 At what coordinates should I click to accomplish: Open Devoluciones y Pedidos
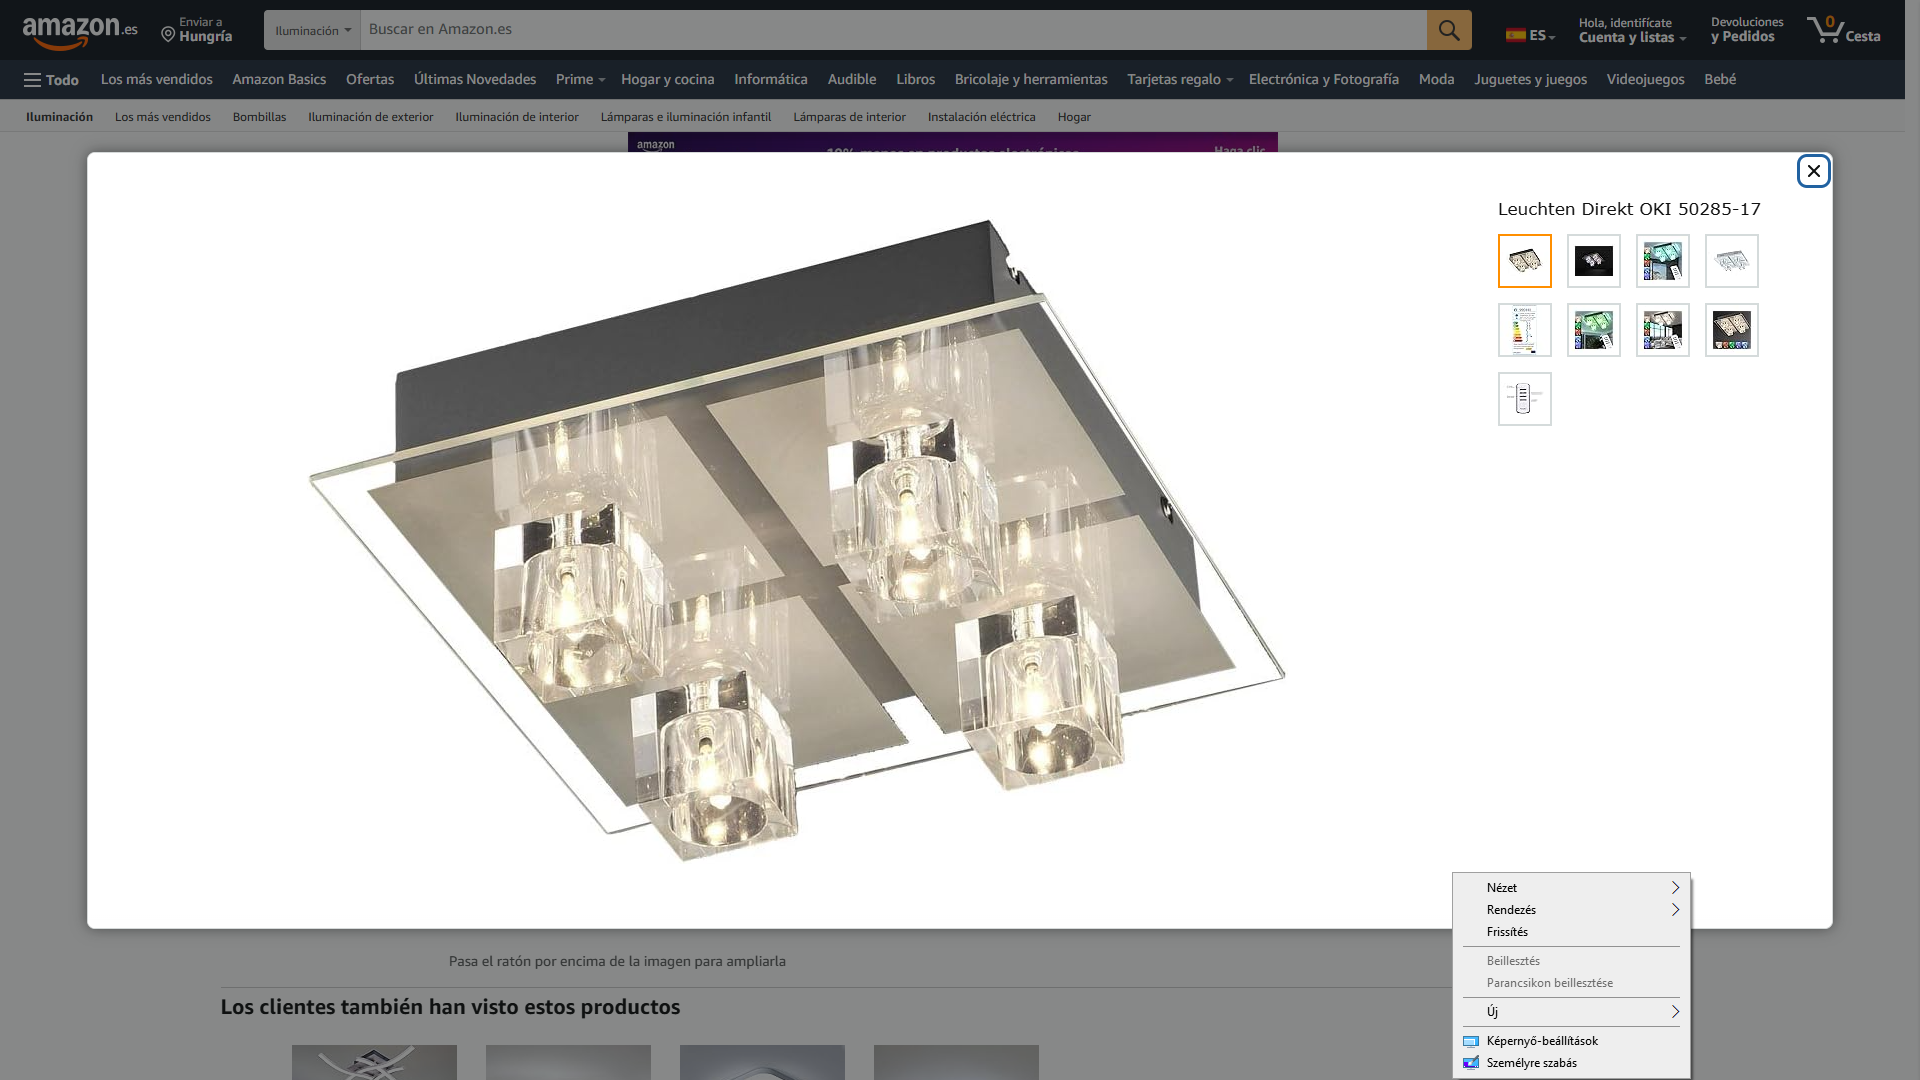pyautogui.click(x=1746, y=30)
